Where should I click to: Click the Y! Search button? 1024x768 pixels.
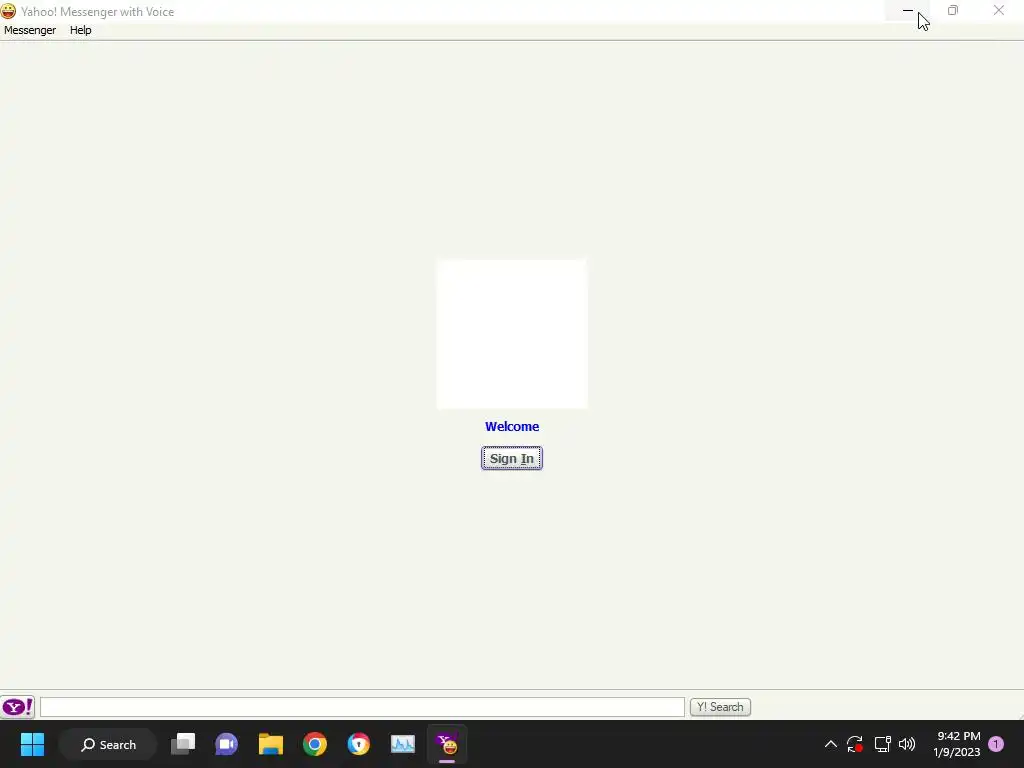[720, 707]
